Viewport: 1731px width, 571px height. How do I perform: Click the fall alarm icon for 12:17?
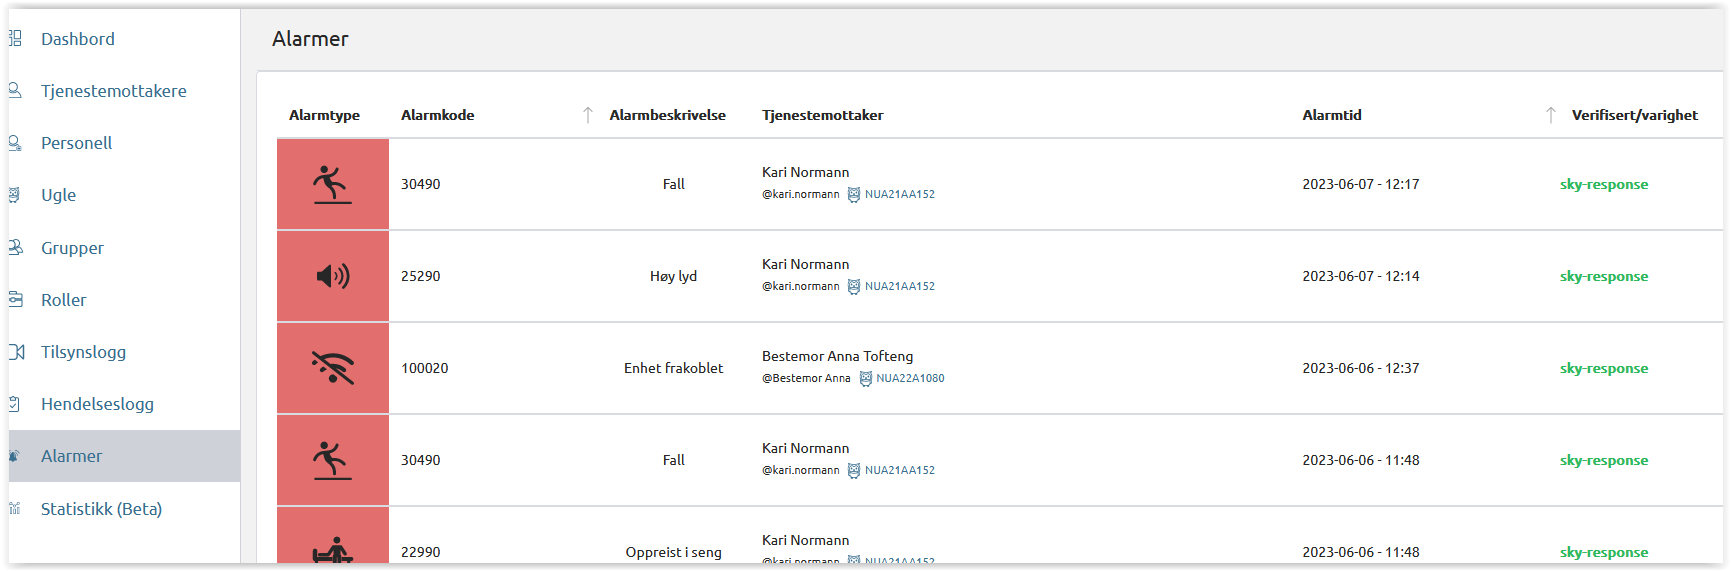332,184
